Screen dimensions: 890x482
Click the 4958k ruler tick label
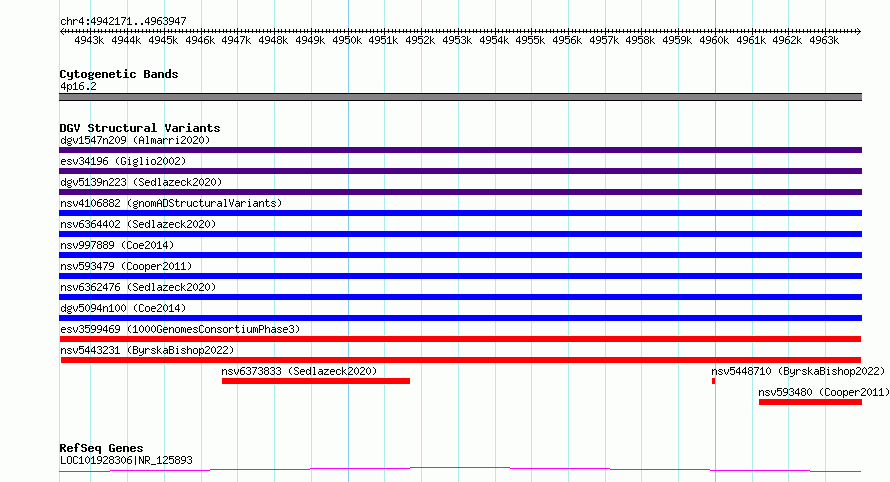pos(640,40)
